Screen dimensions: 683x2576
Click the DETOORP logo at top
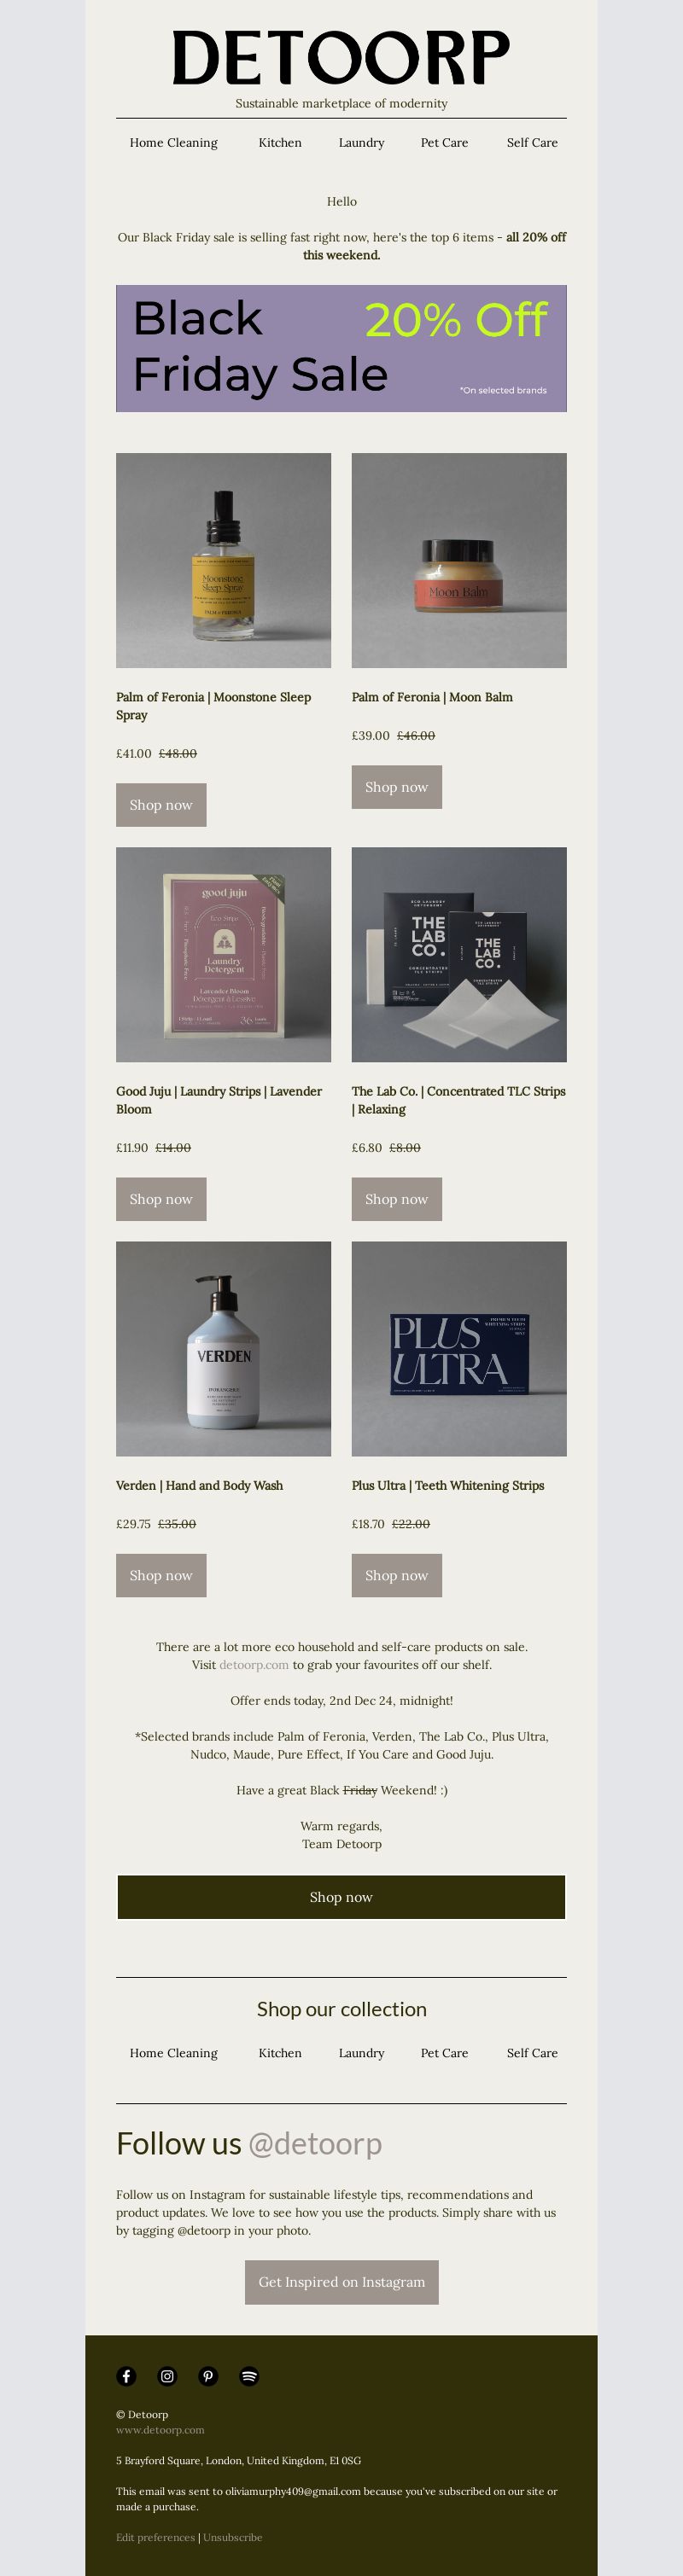[x=341, y=58]
